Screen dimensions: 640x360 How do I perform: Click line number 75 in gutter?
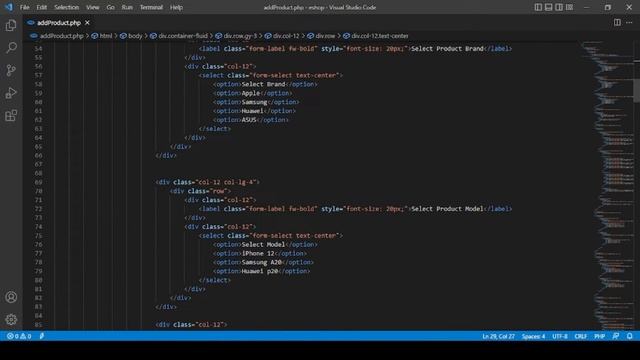click(38, 236)
